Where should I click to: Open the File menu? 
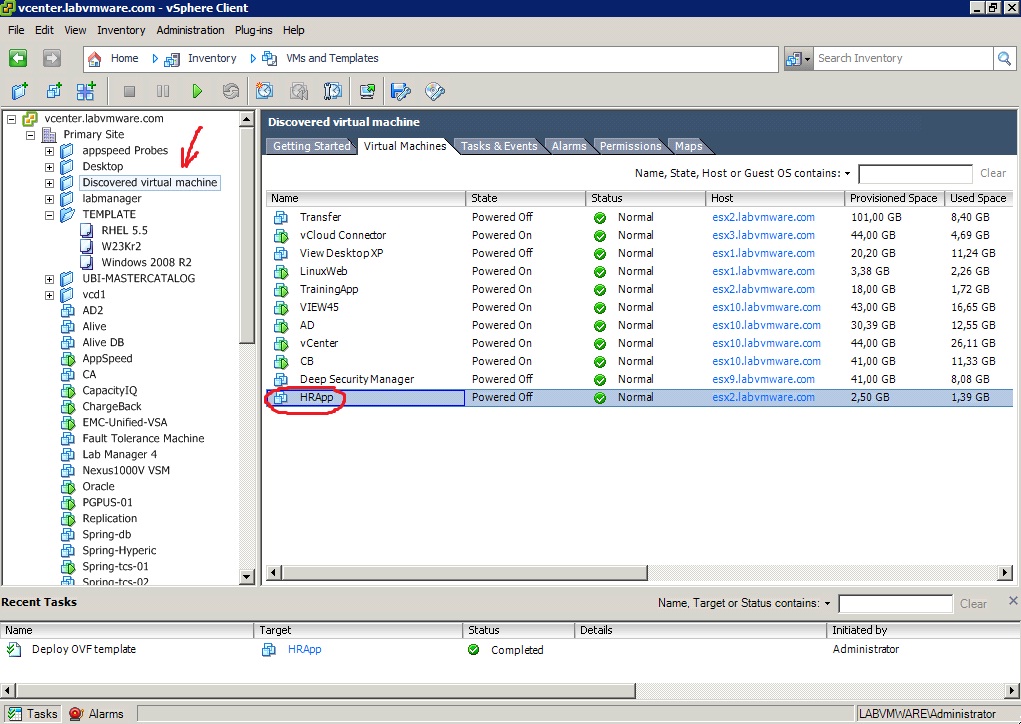point(16,30)
